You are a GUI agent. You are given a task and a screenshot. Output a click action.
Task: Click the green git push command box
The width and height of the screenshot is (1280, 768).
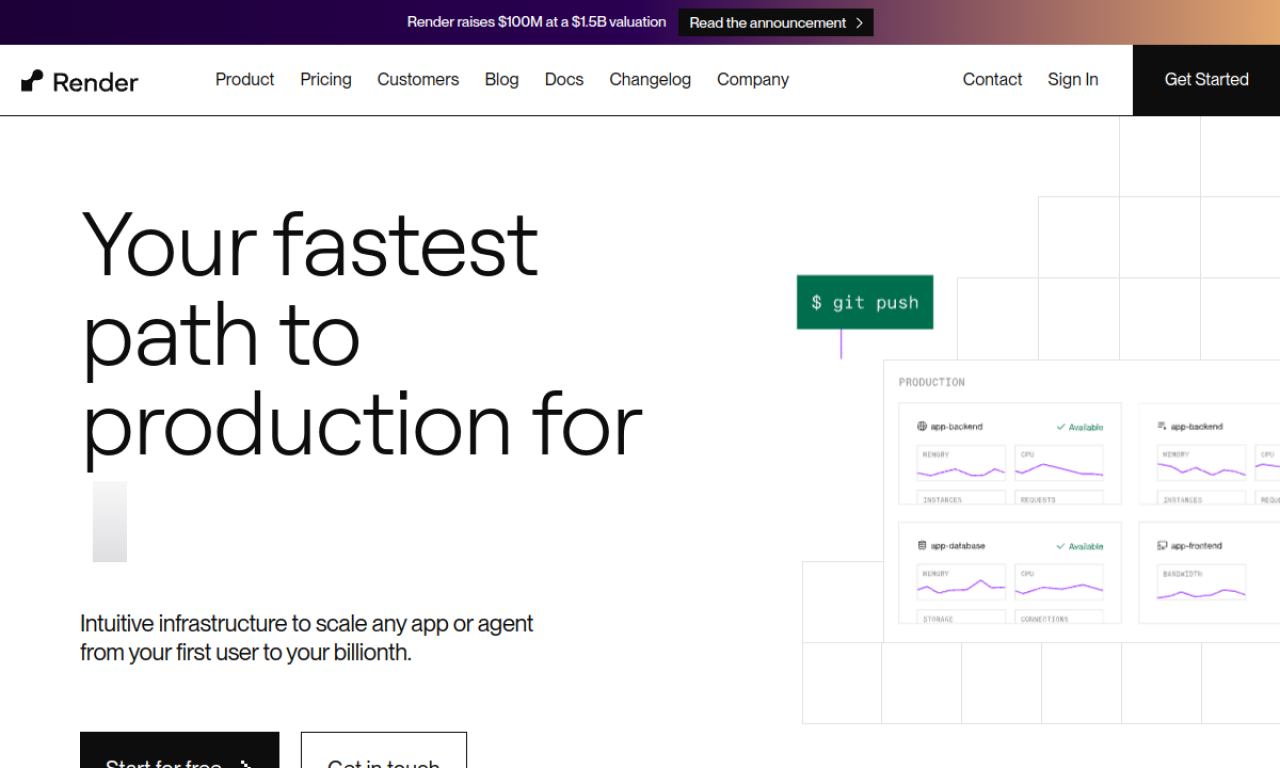tap(864, 302)
